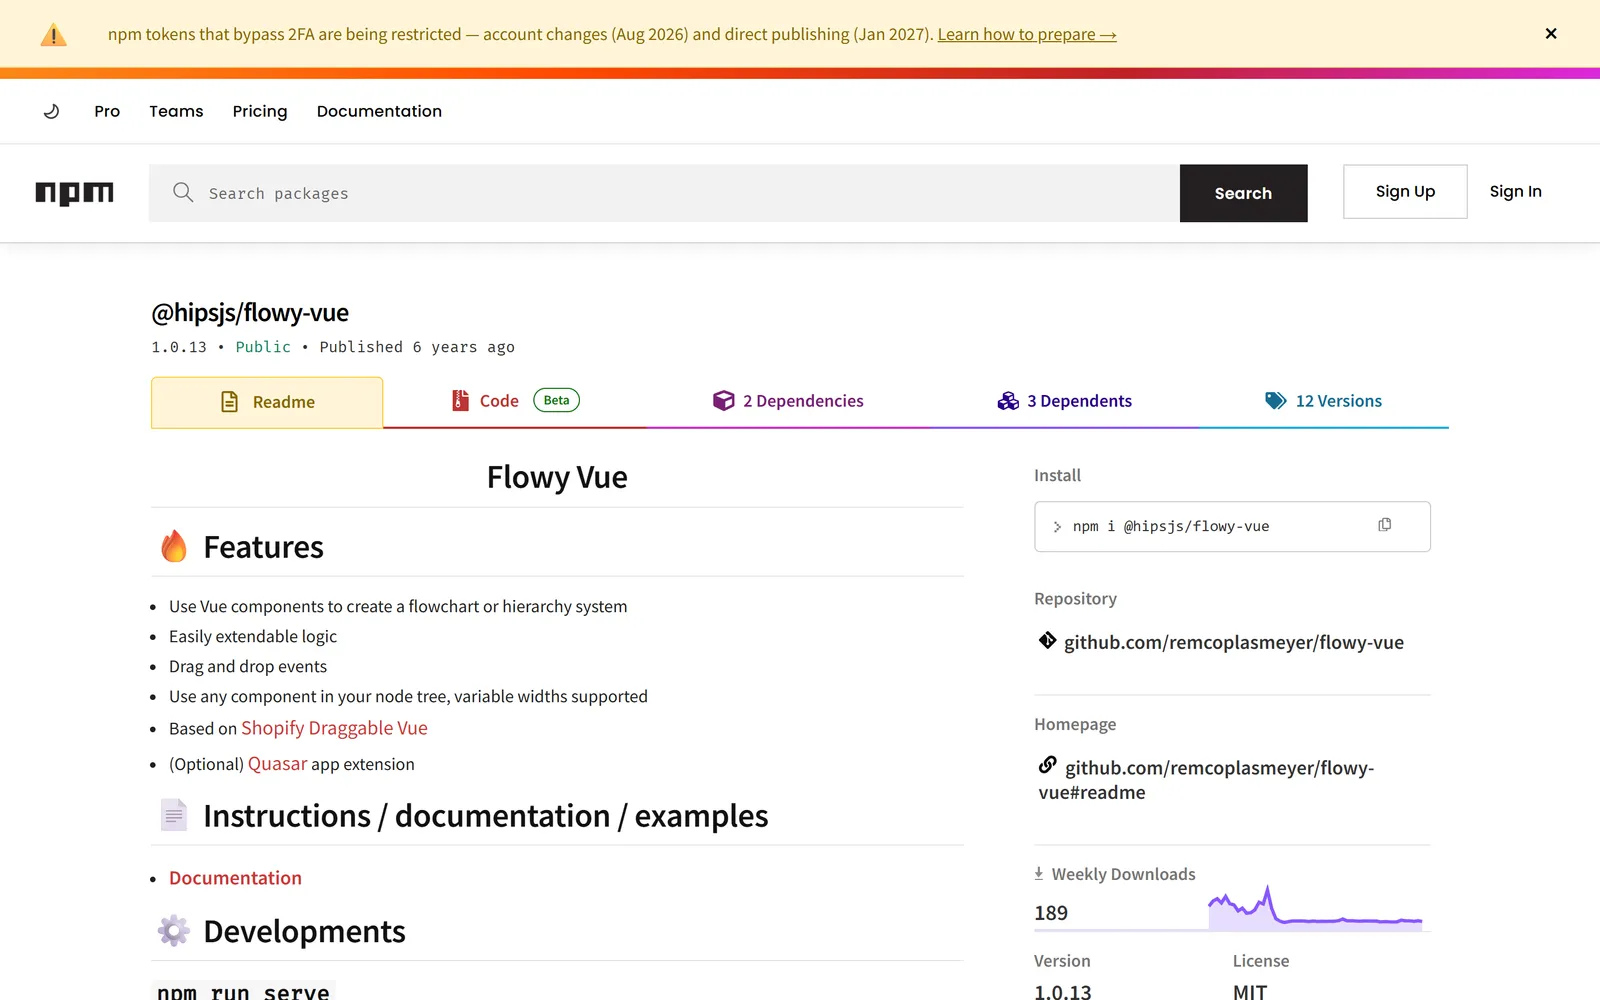Open the red Documentation link
1600x1000 pixels.
click(x=235, y=878)
